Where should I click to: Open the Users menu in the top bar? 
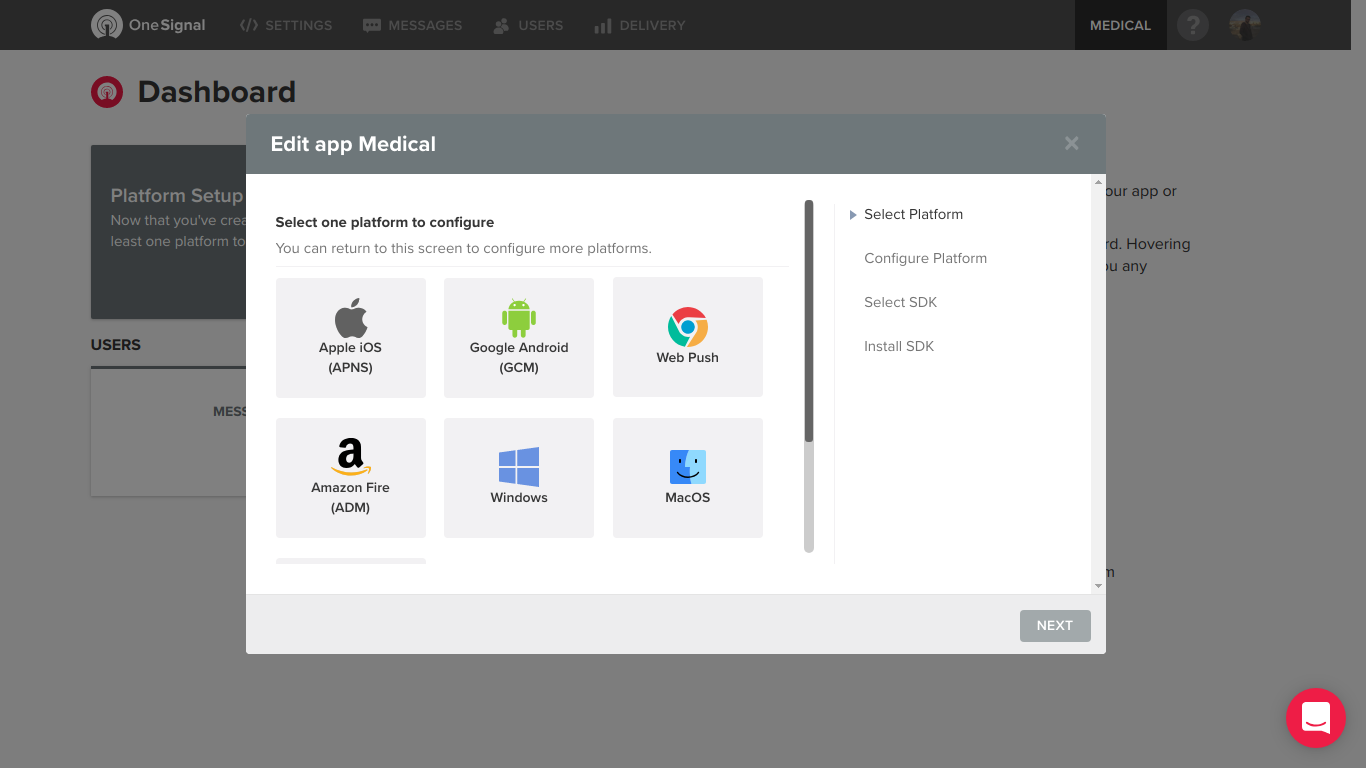point(528,25)
